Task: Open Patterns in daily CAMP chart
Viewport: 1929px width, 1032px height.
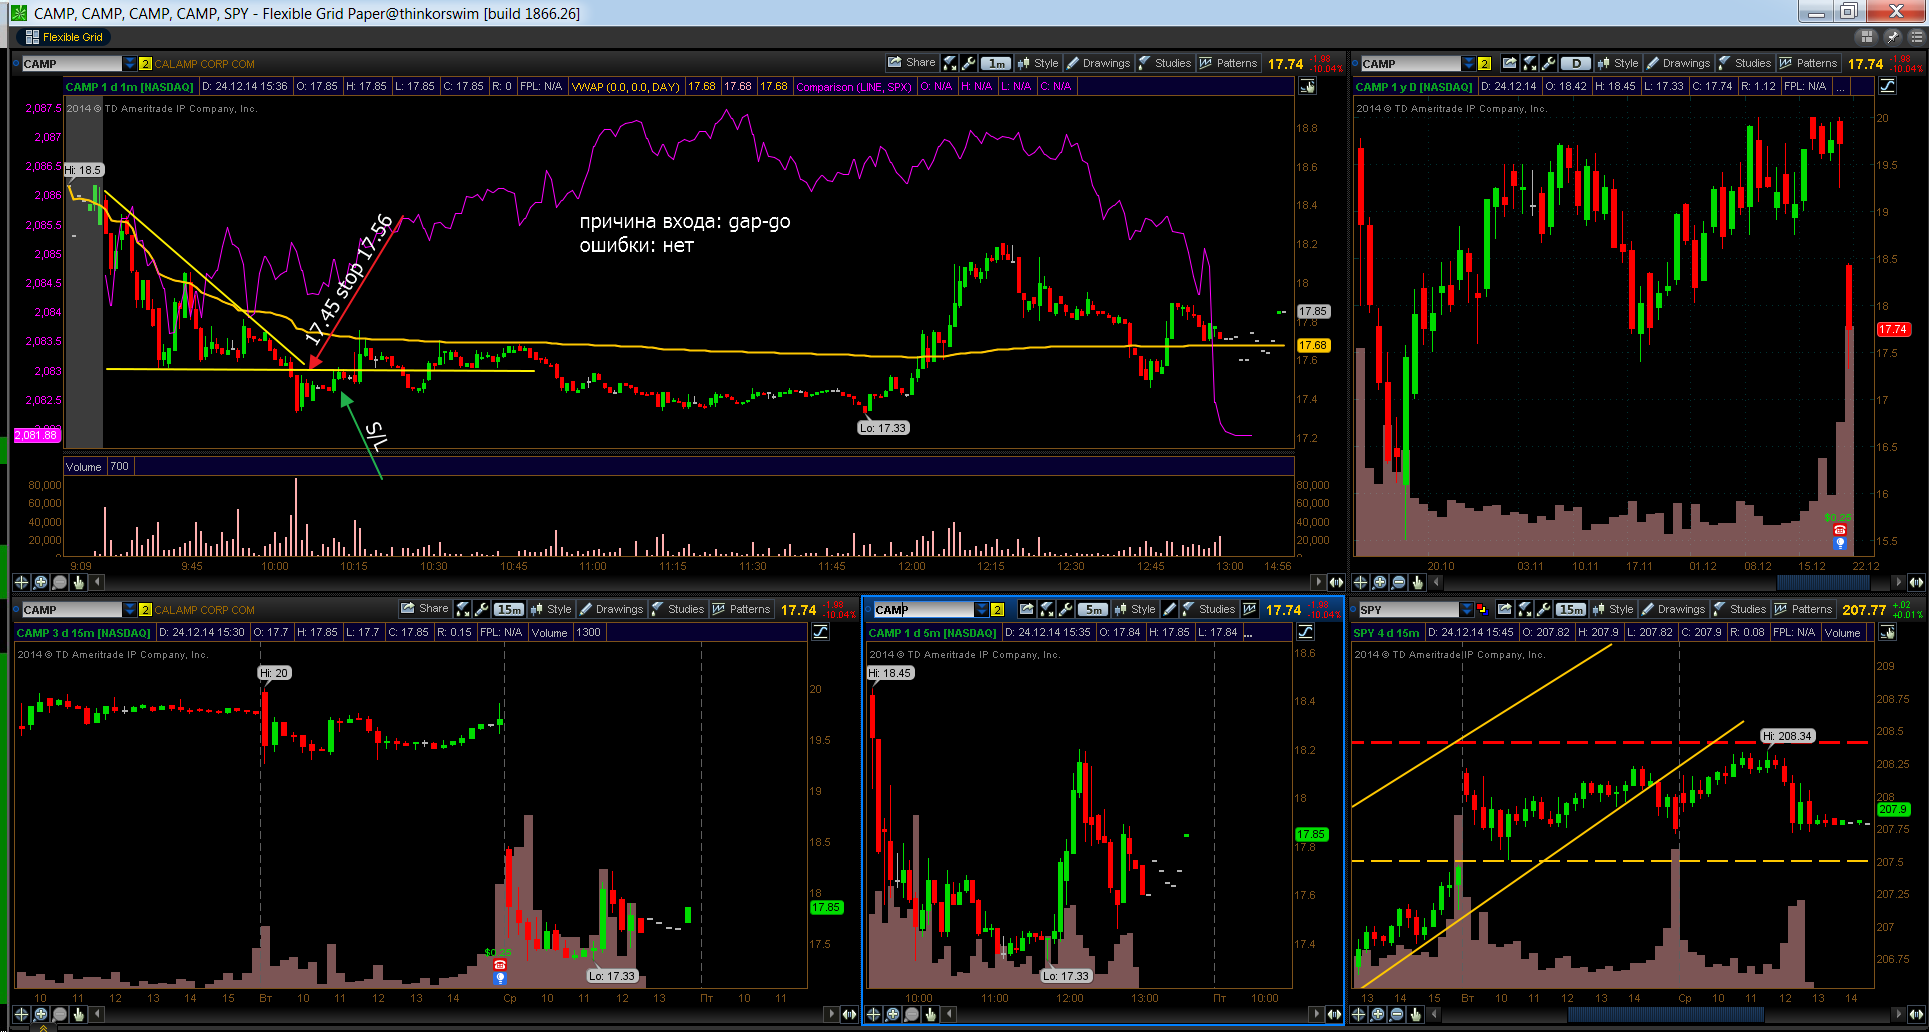Action: [1808, 63]
